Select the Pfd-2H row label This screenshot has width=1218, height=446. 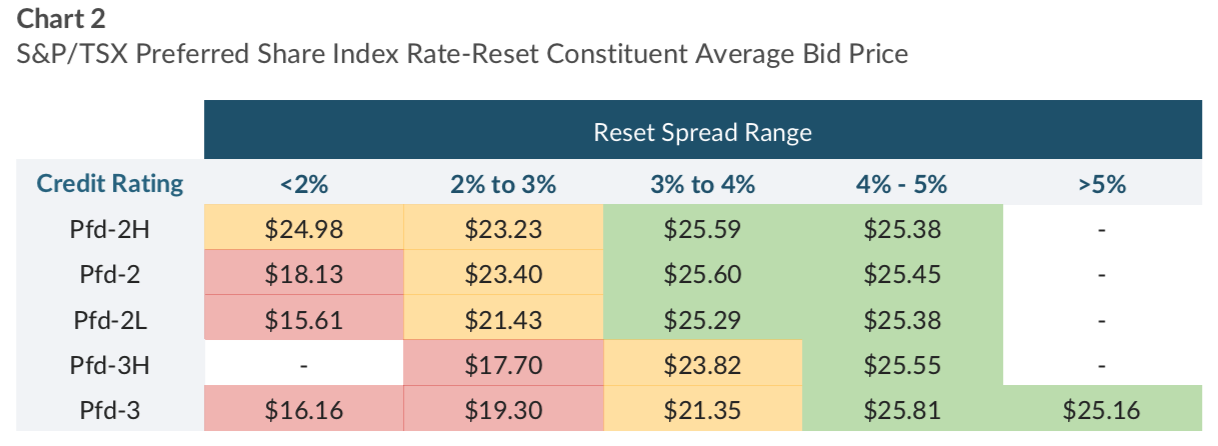[x=110, y=229]
